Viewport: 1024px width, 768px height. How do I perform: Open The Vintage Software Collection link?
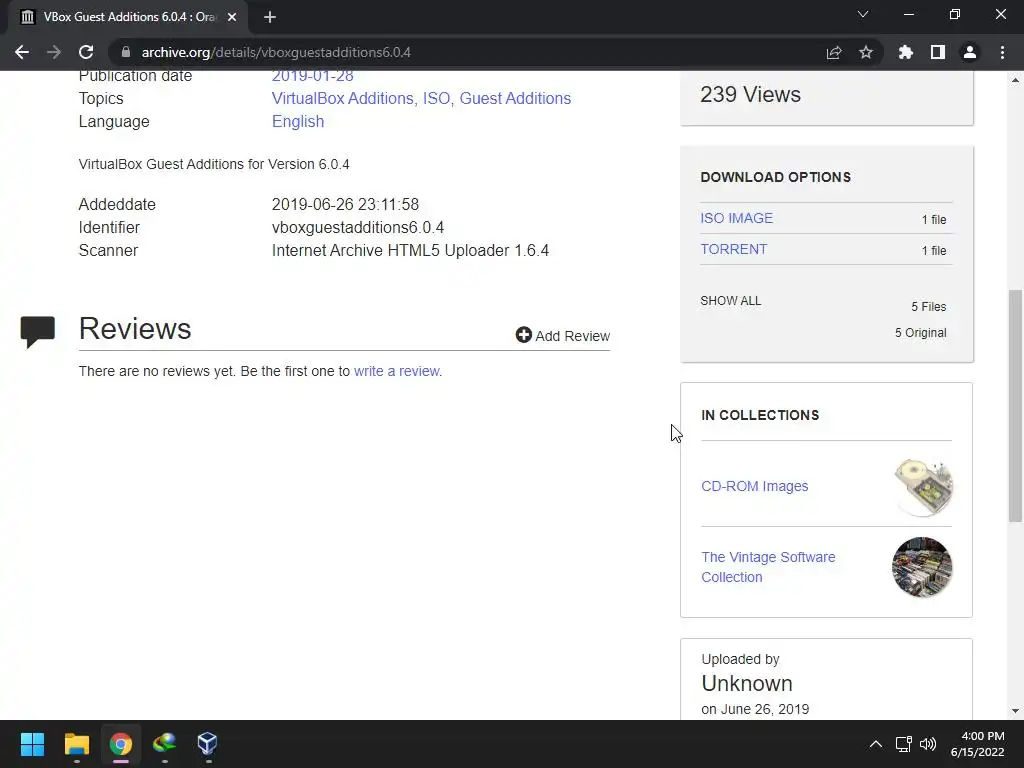click(x=768, y=567)
